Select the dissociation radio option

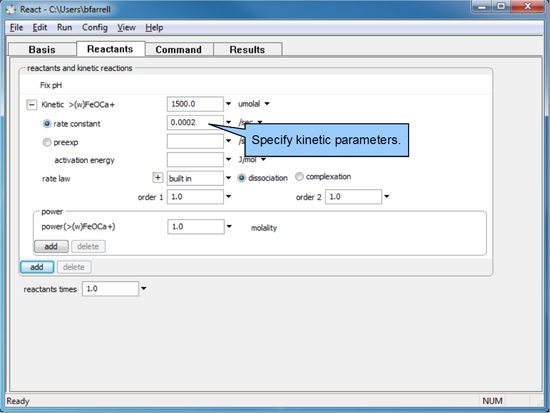(x=241, y=178)
